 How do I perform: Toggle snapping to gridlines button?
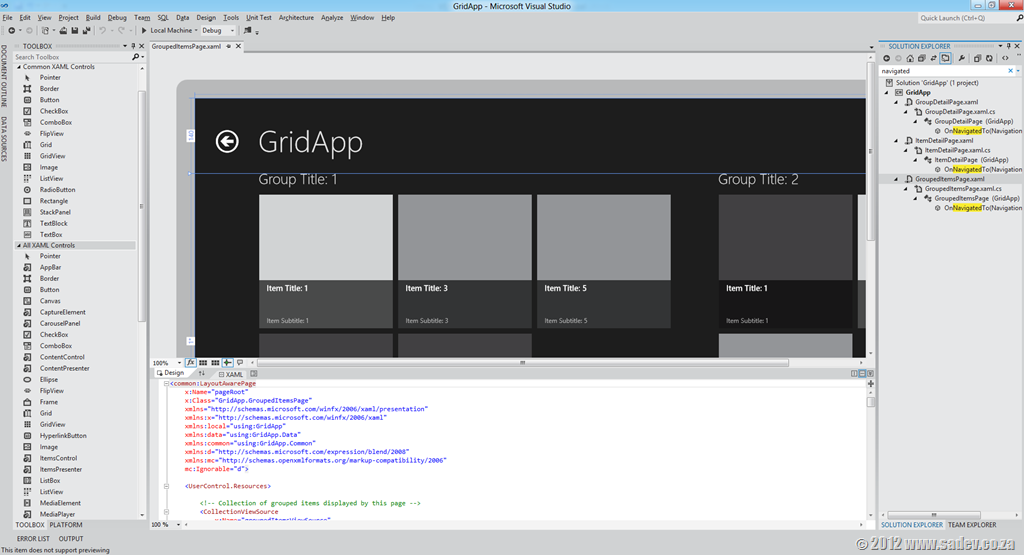pos(215,362)
